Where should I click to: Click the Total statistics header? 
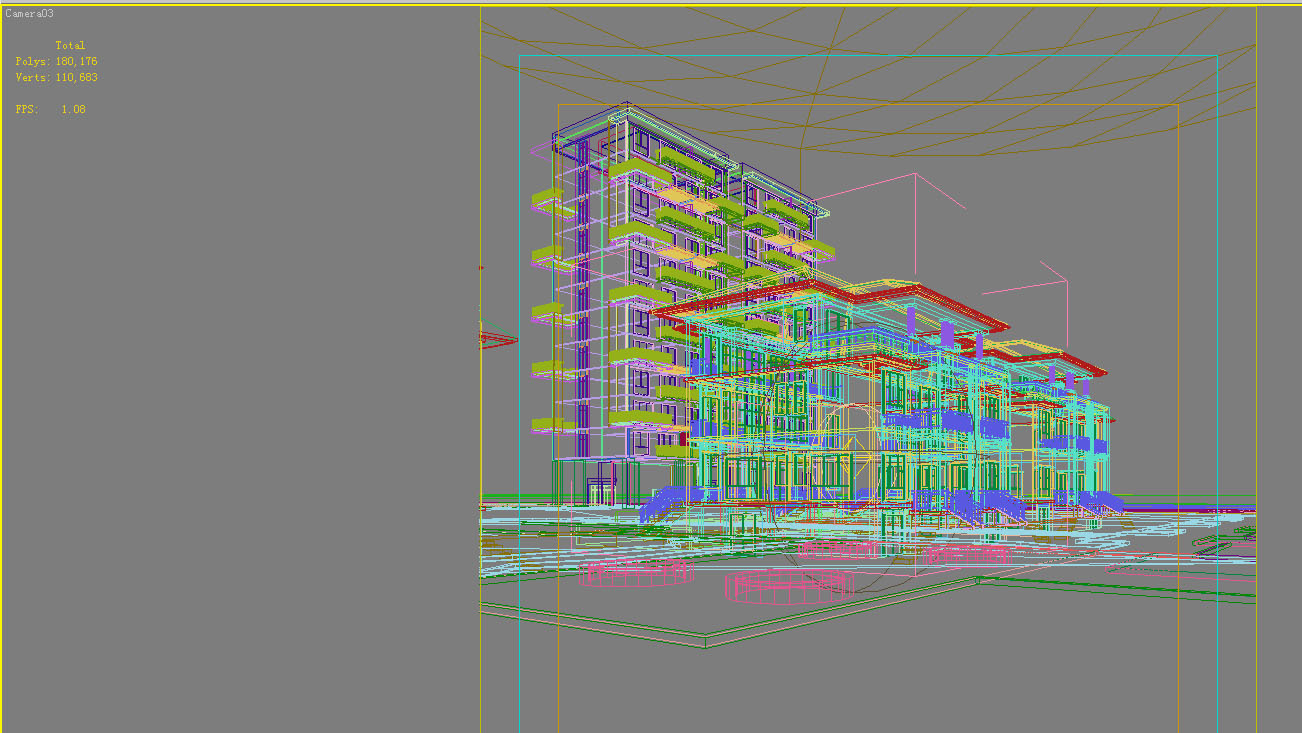tap(69, 44)
